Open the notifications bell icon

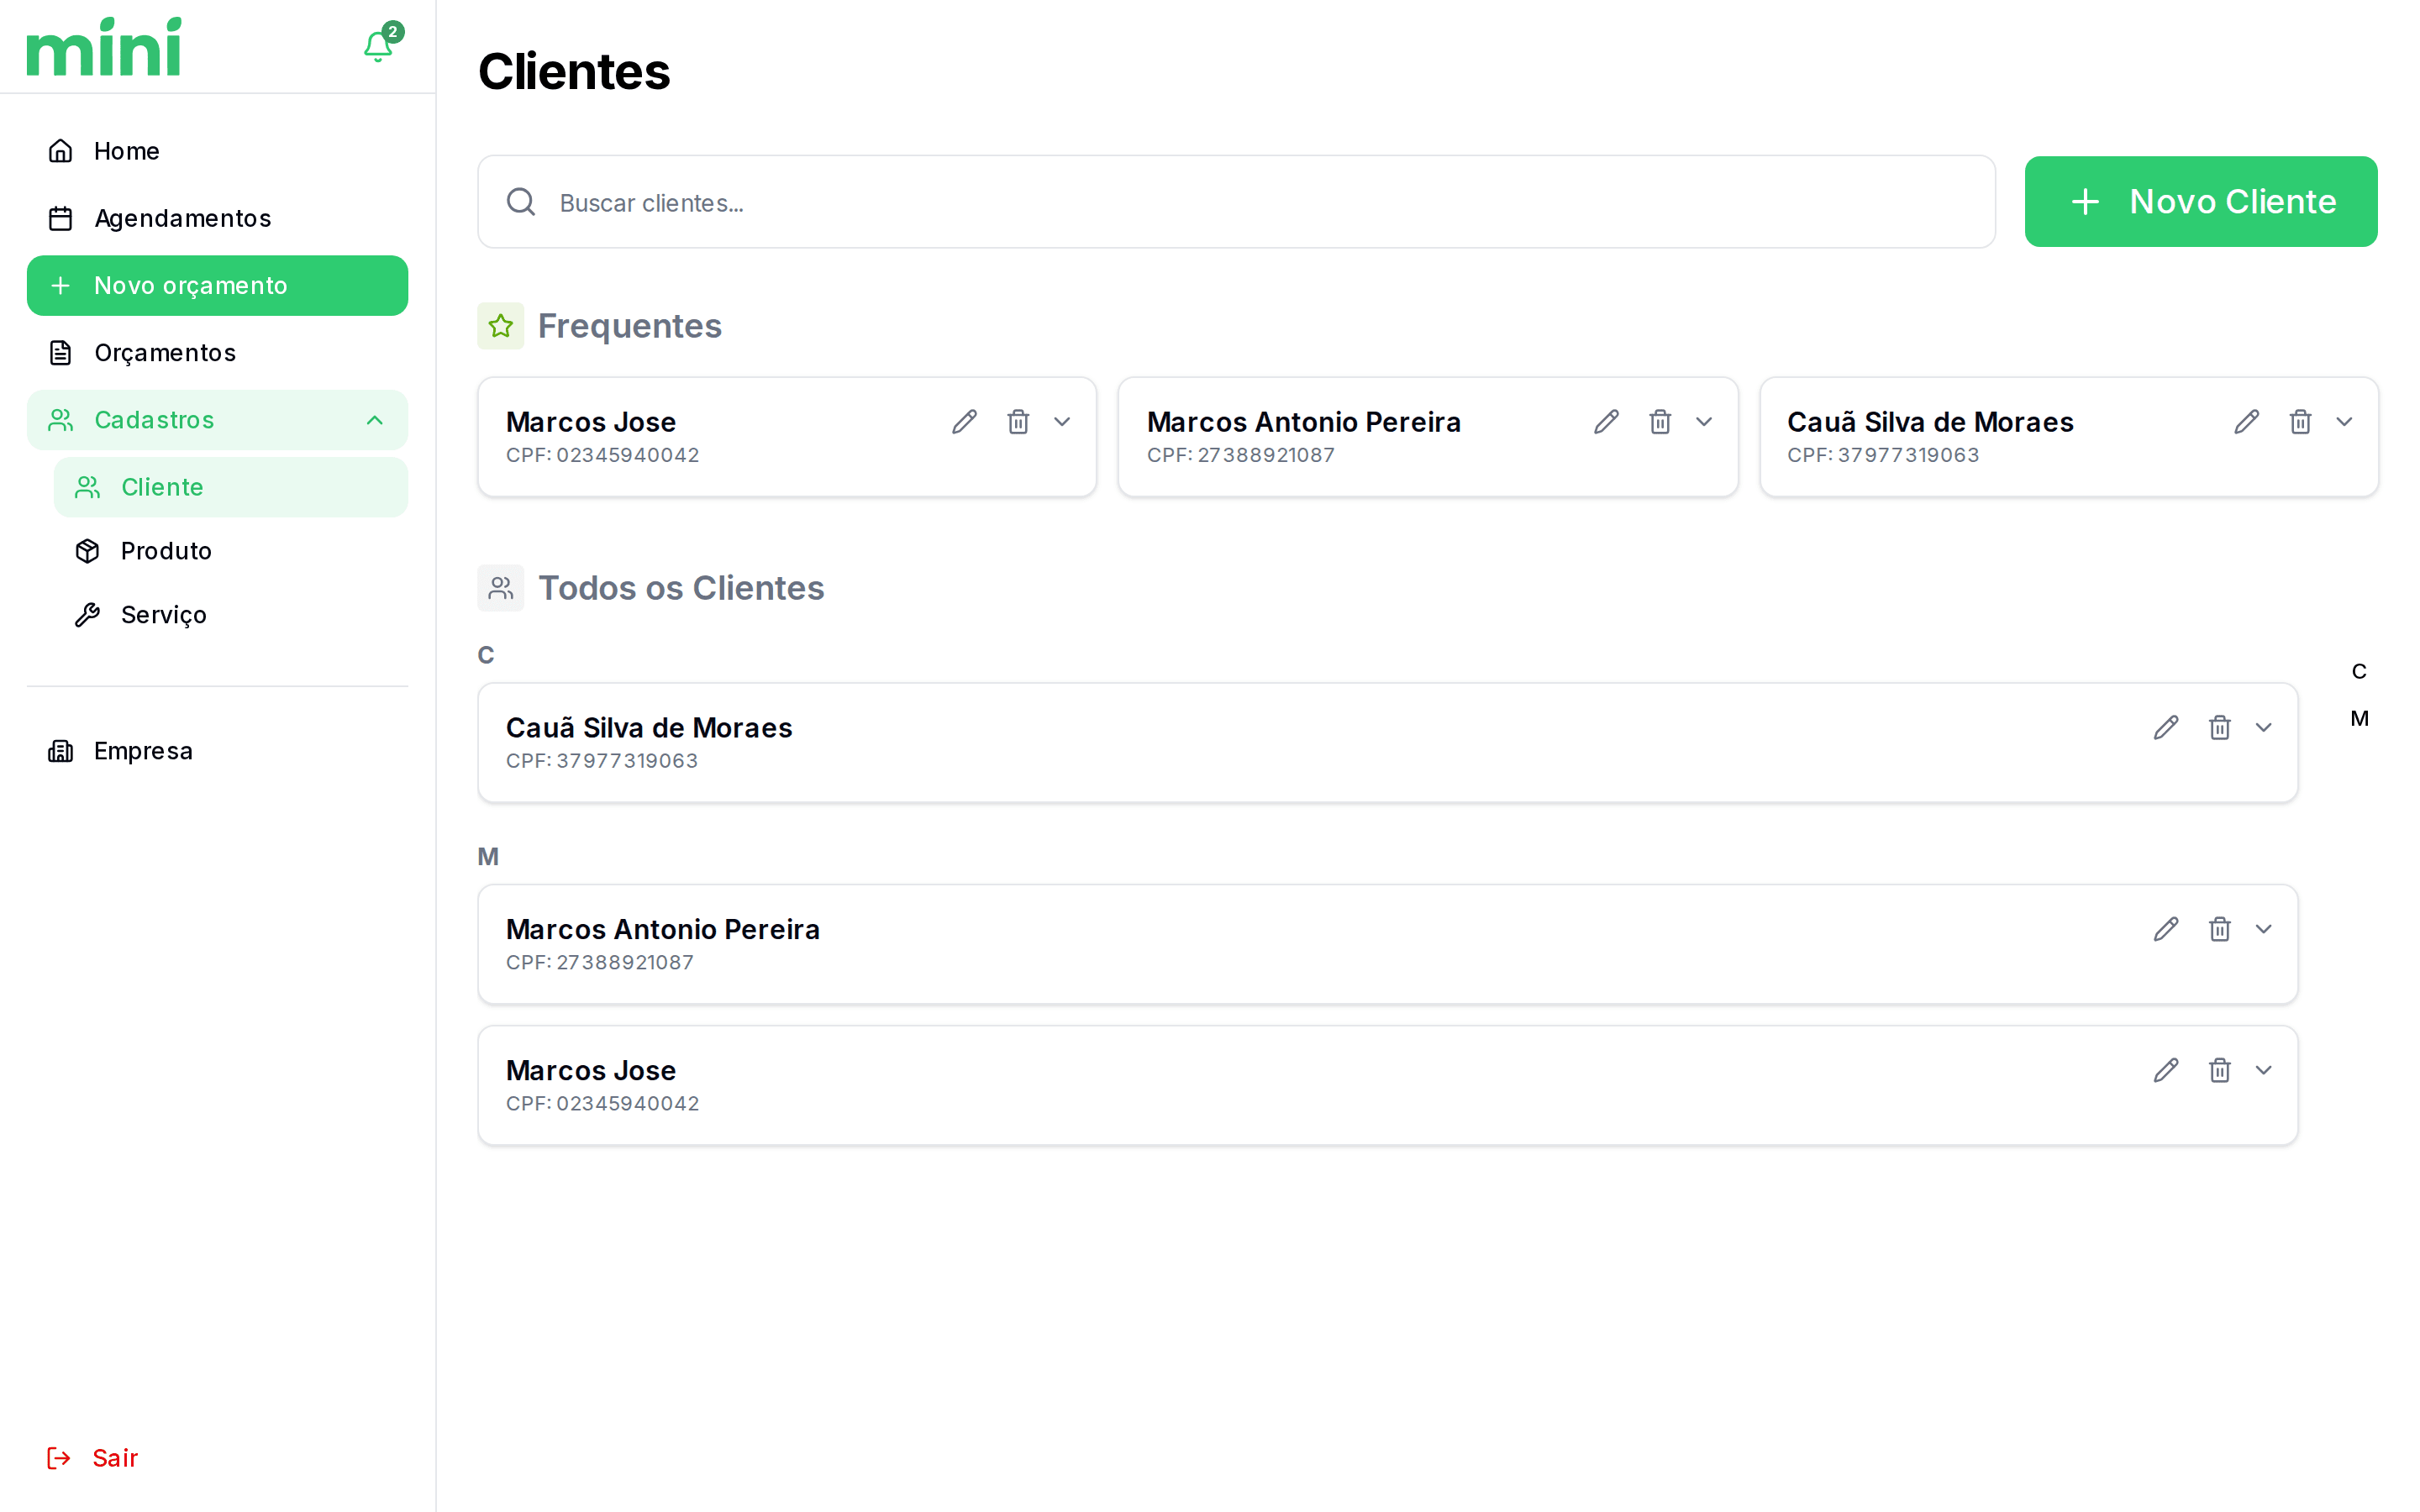pos(378,46)
